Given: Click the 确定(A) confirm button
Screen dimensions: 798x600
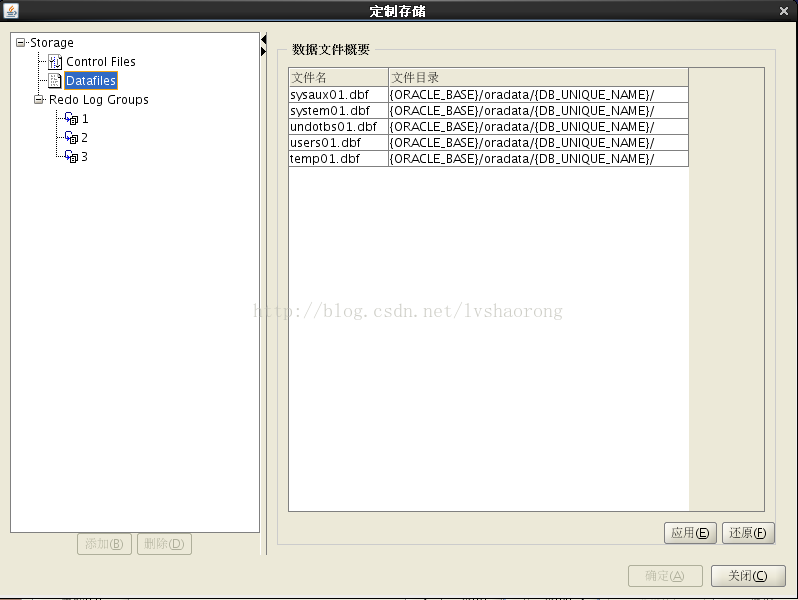Looking at the screenshot, I should point(665,576).
